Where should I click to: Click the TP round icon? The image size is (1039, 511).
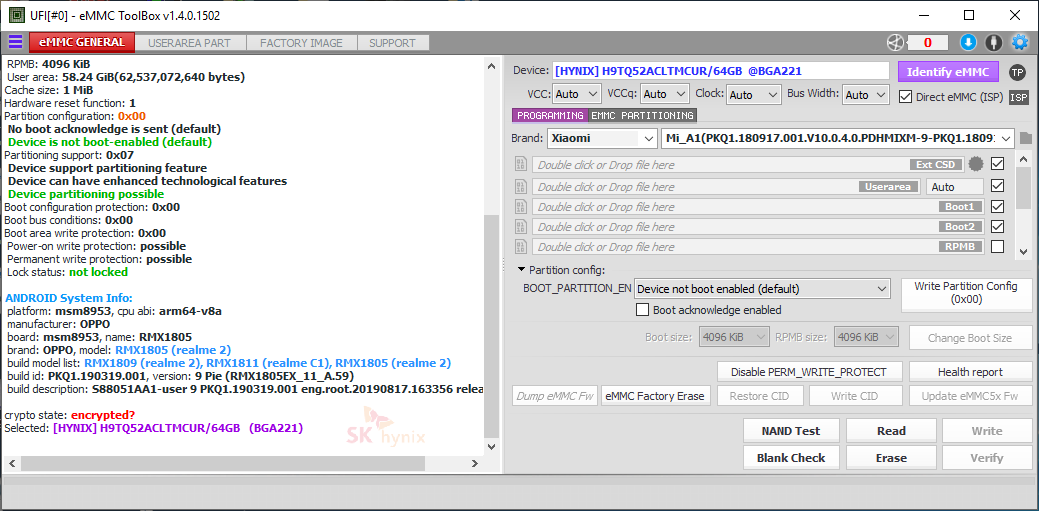pyautogui.click(x=1017, y=72)
